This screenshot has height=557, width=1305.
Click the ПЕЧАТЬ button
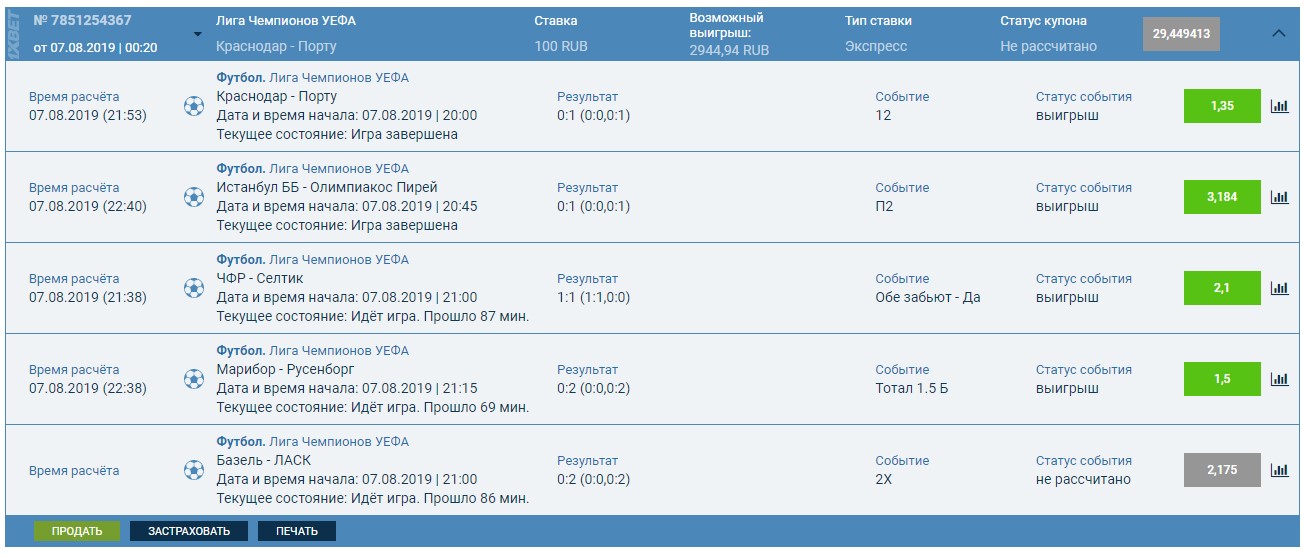point(297,531)
